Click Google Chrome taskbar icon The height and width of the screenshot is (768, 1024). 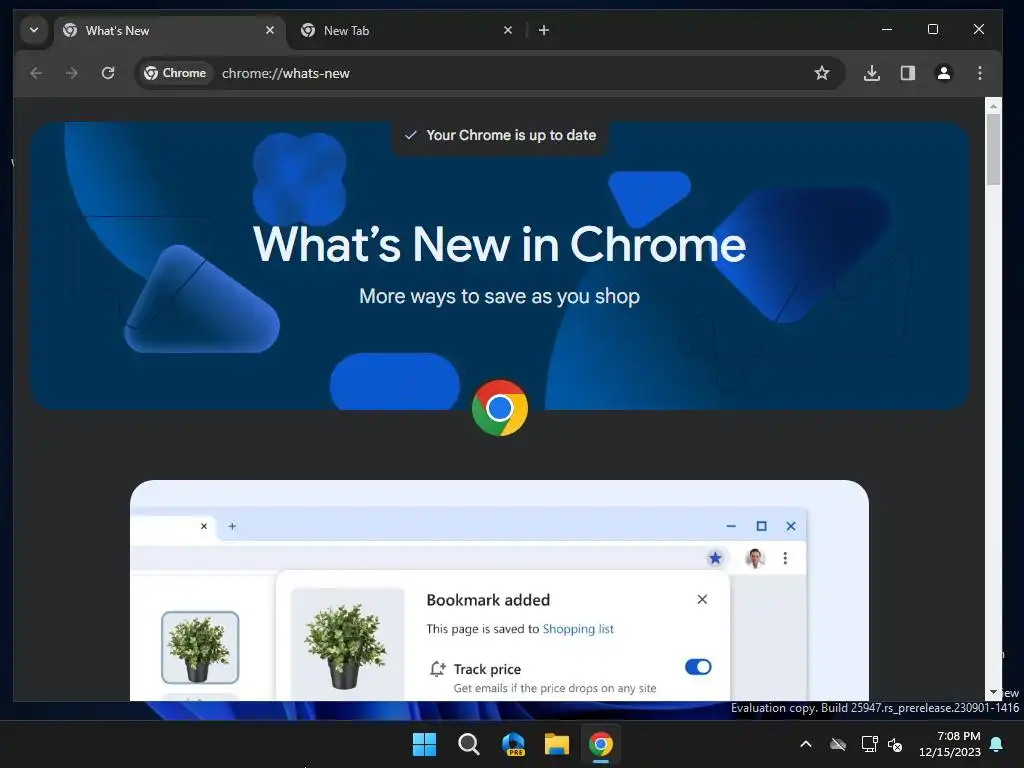coord(601,744)
